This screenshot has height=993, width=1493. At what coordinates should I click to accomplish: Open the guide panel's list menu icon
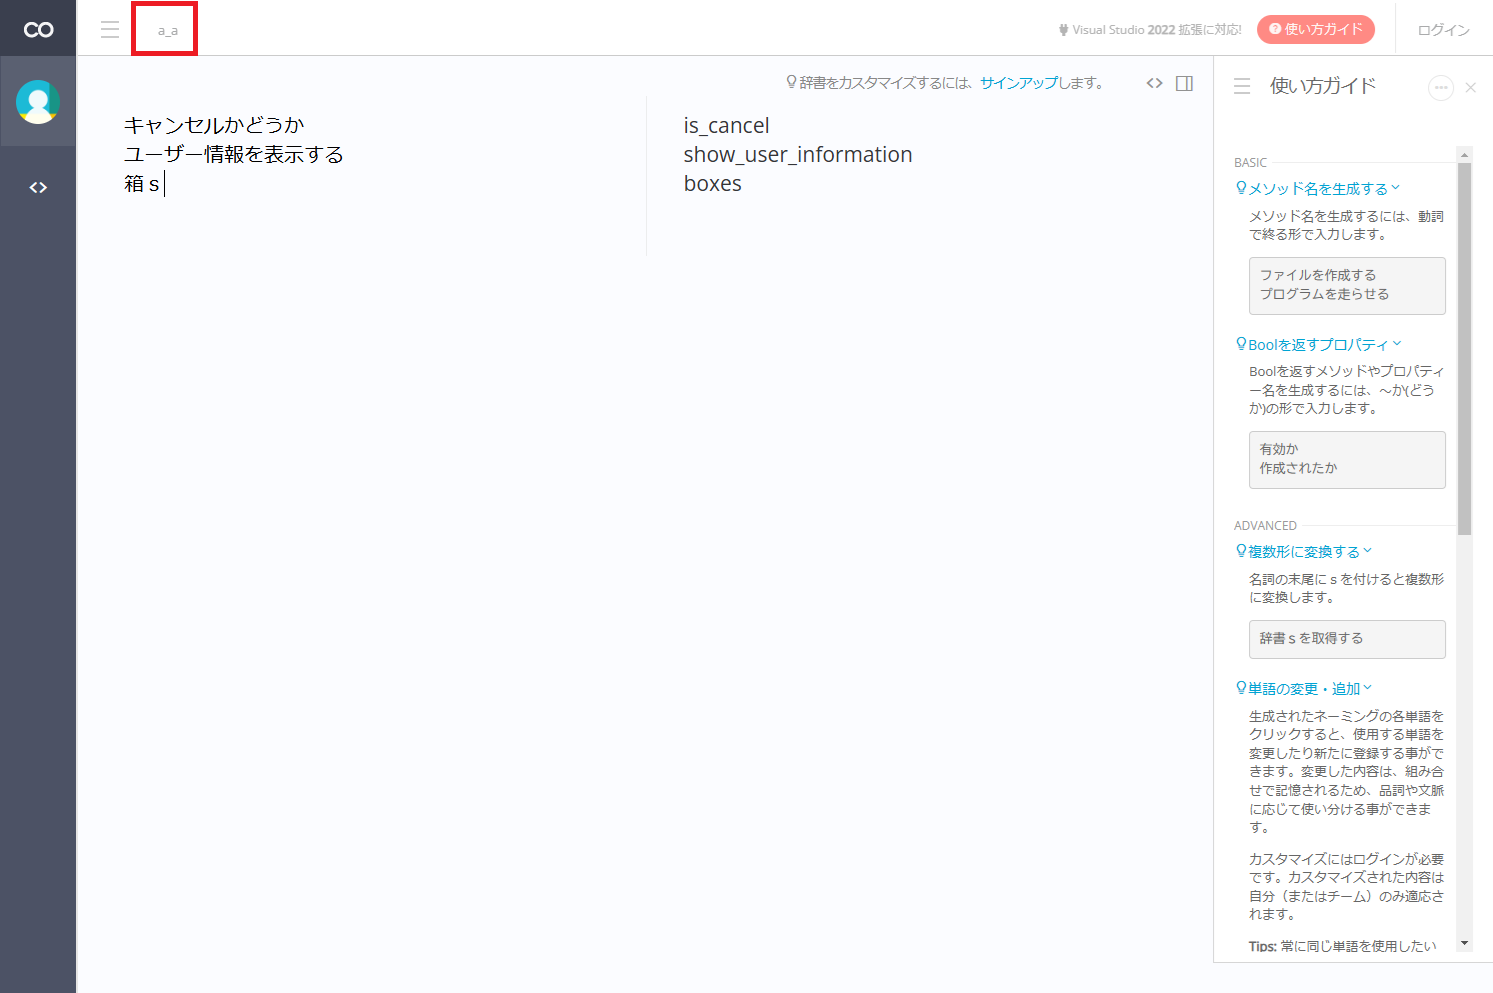point(1242,87)
